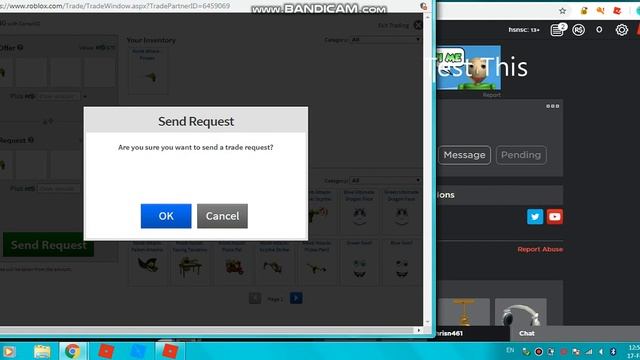Open the Chat bar on Roblox page

pyautogui.click(x=575, y=333)
